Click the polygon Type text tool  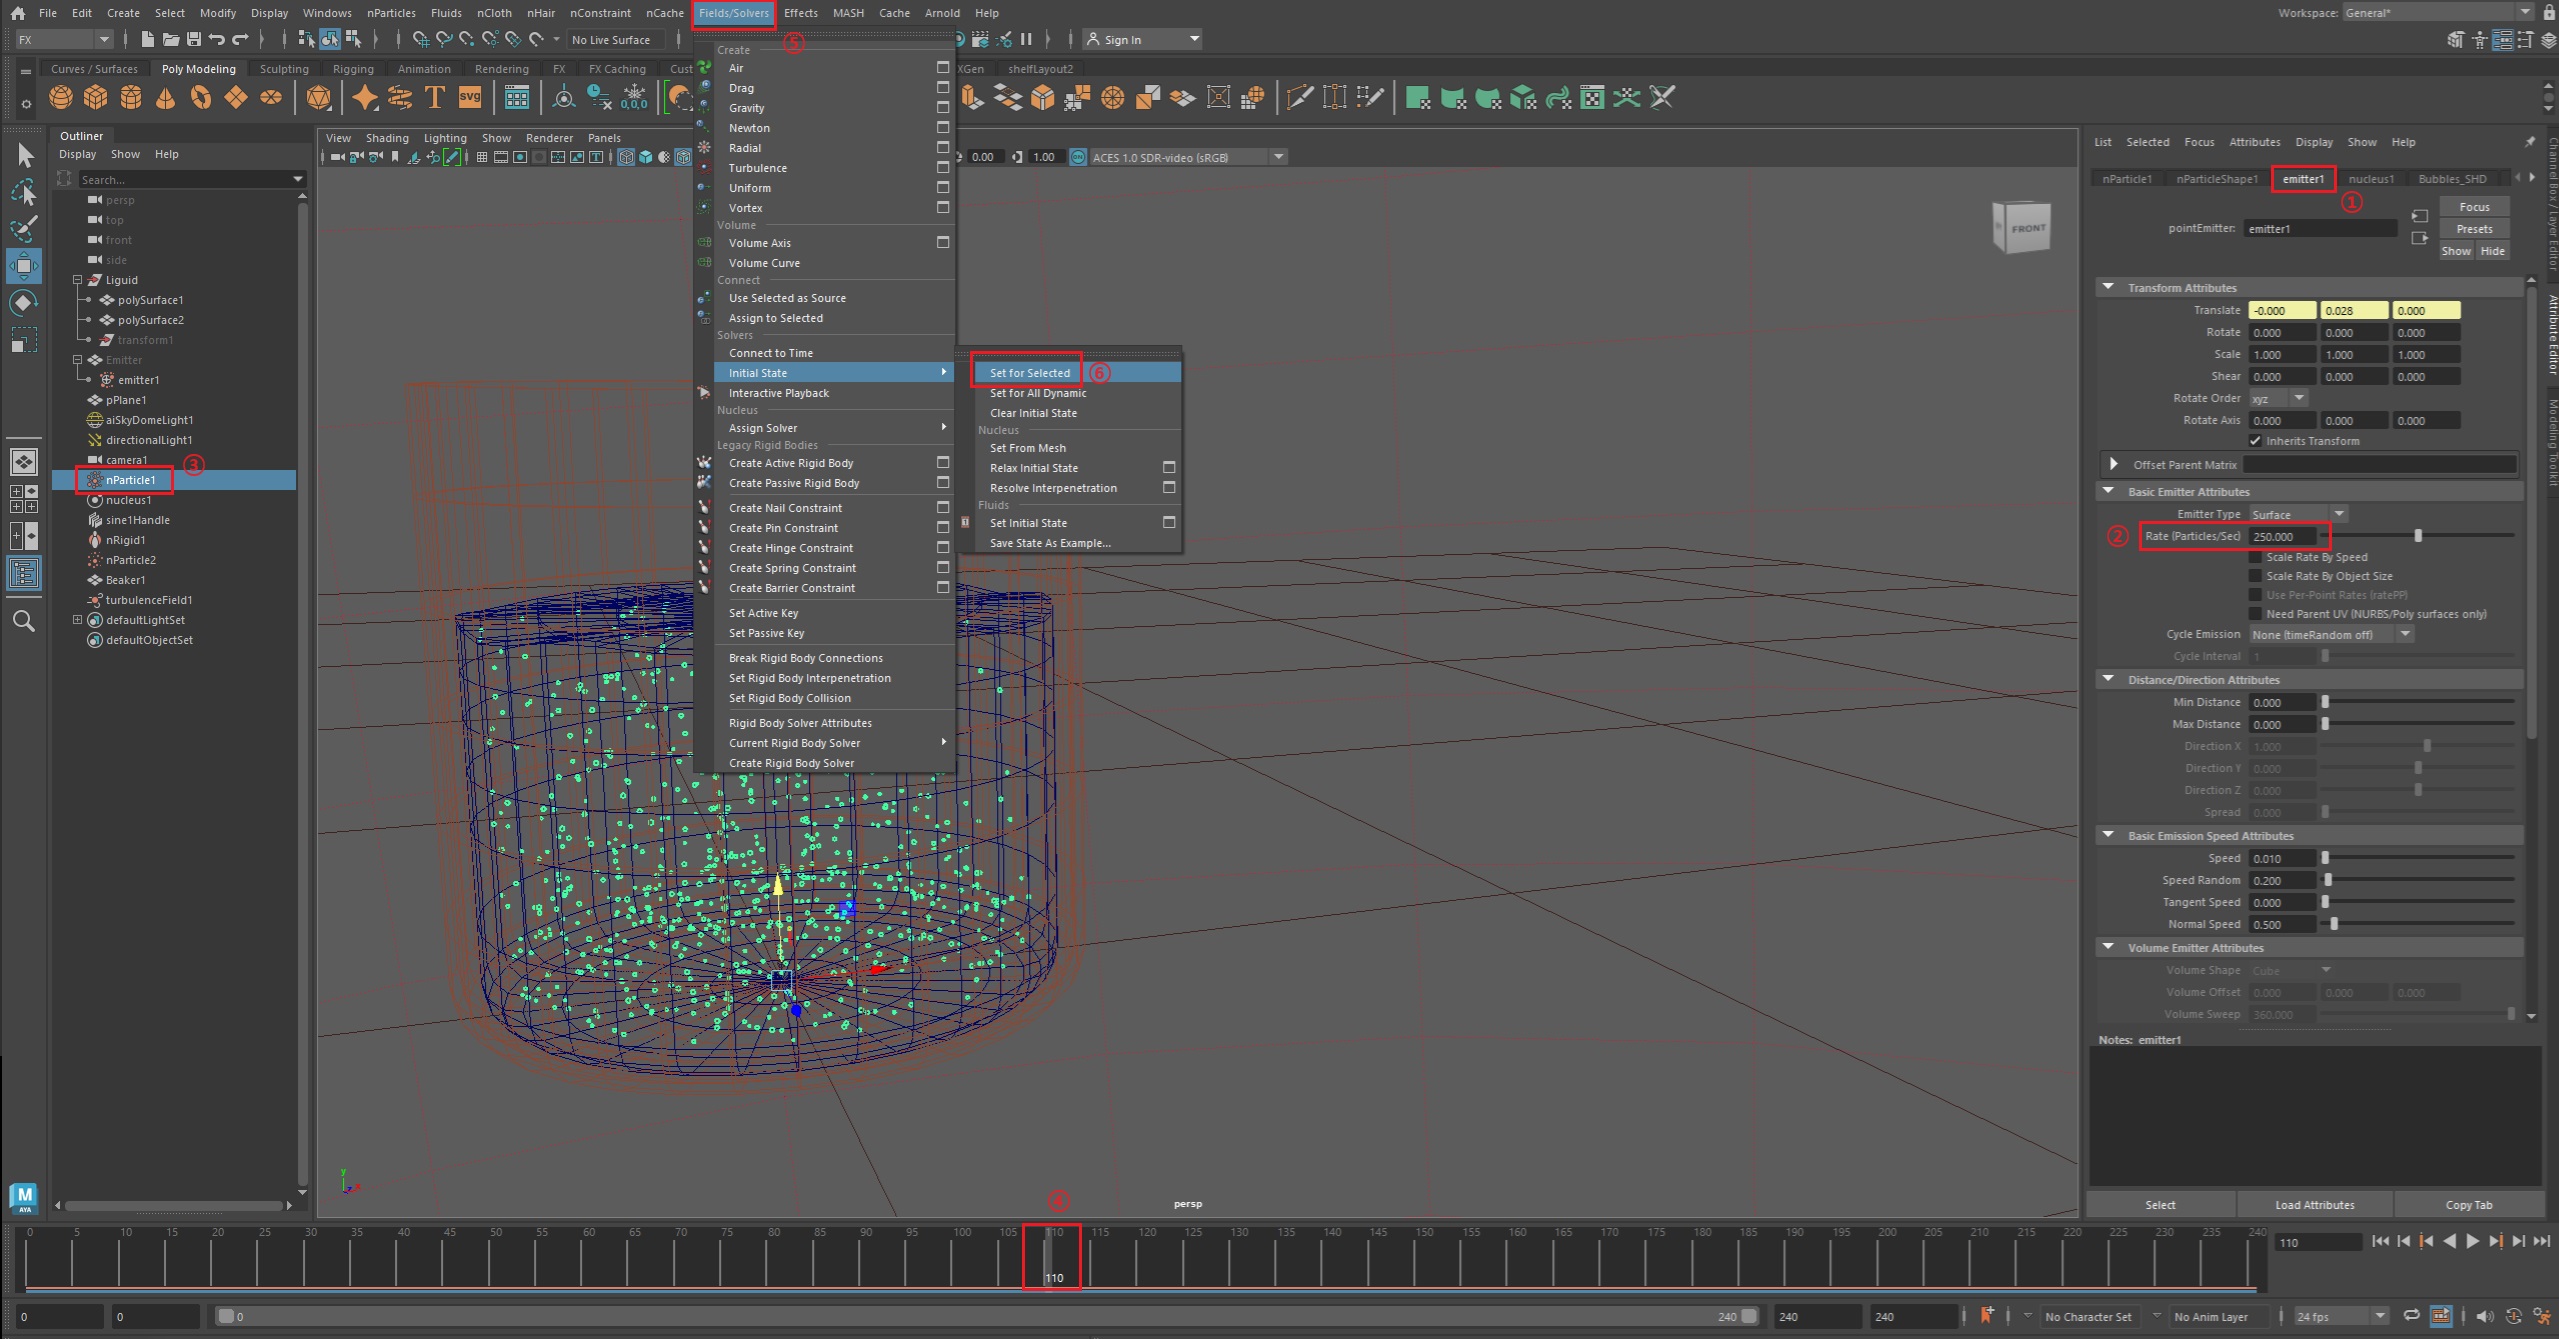(x=434, y=97)
